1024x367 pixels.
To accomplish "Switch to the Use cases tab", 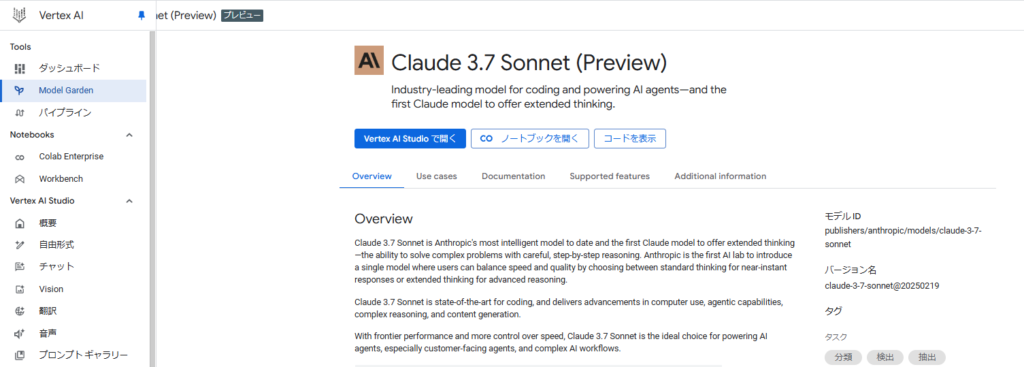I will pyautogui.click(x=436, y=176).
